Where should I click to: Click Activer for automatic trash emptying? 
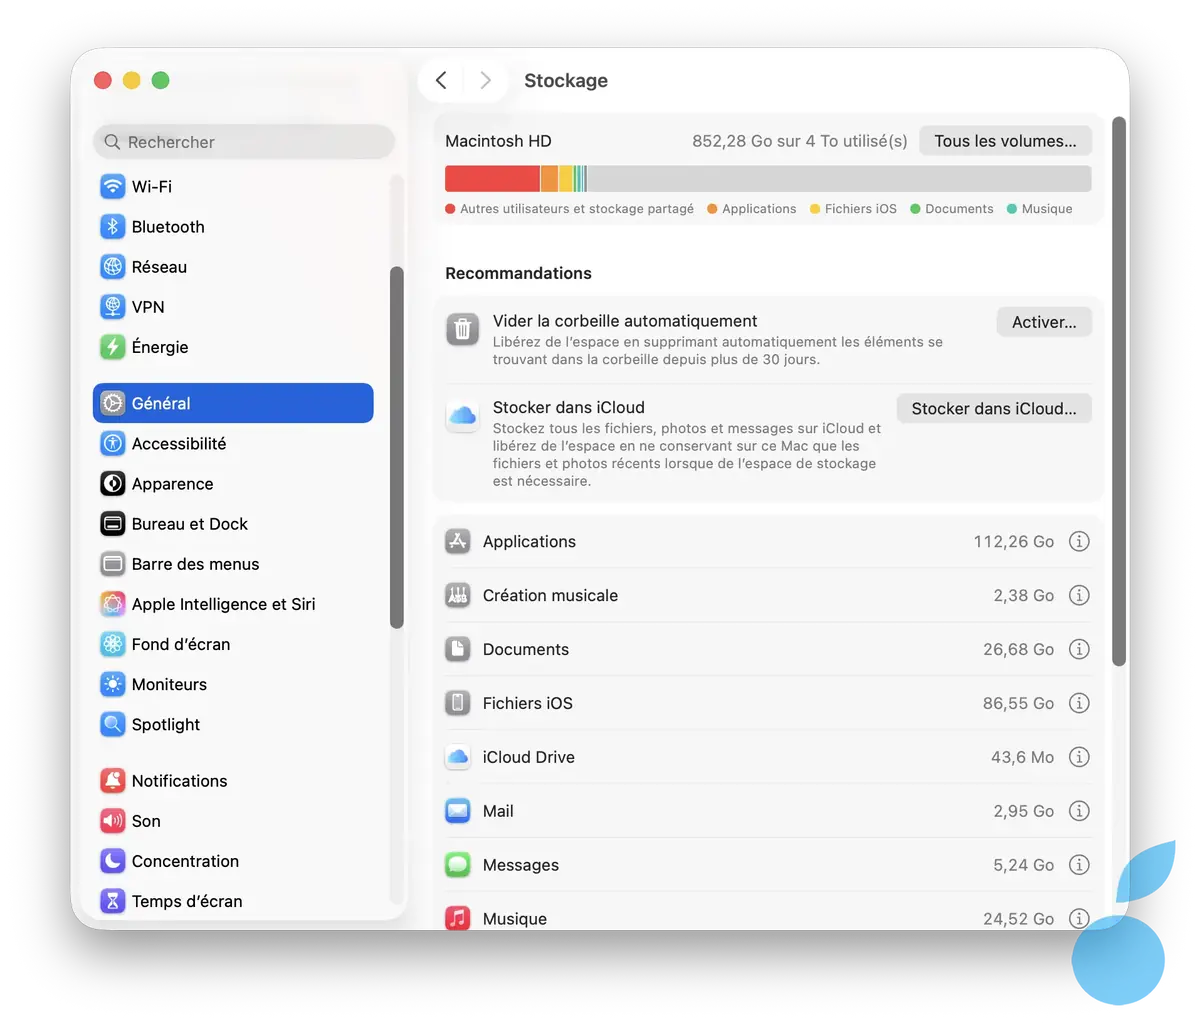click(1043, 322)
